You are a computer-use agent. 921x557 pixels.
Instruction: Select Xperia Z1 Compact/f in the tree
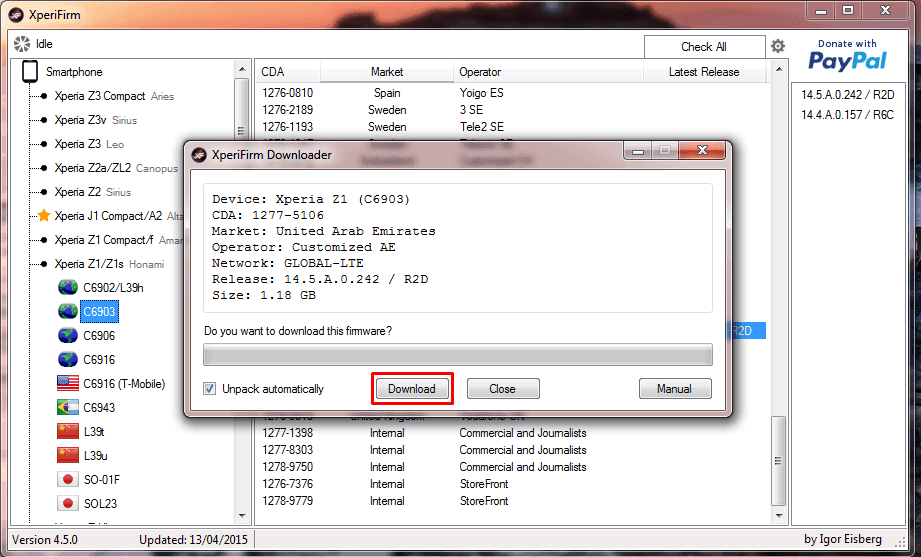coord(118,240)
